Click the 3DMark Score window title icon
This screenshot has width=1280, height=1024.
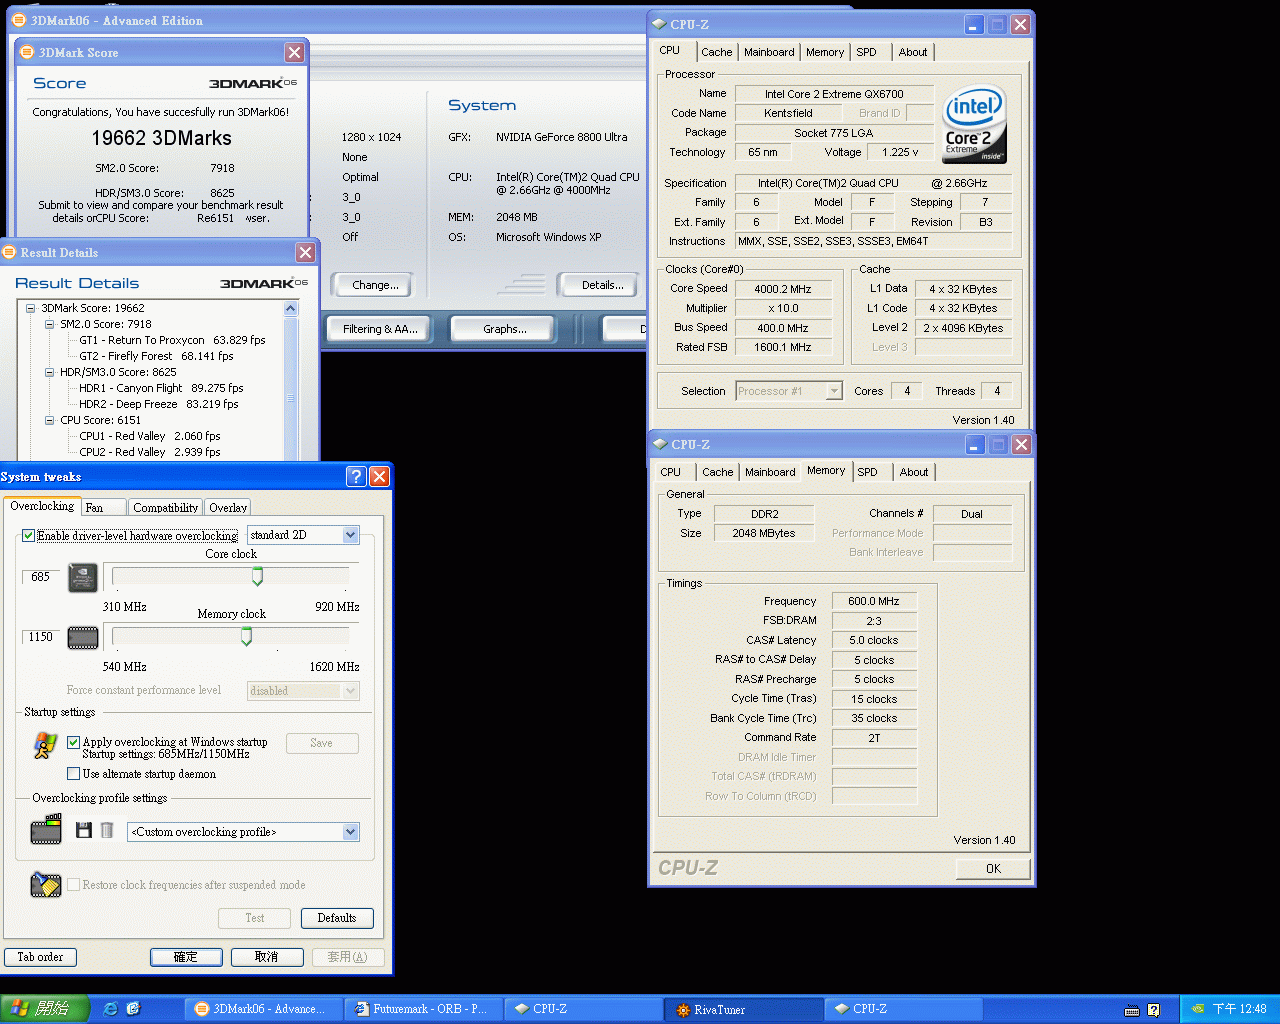coord(27,52)
